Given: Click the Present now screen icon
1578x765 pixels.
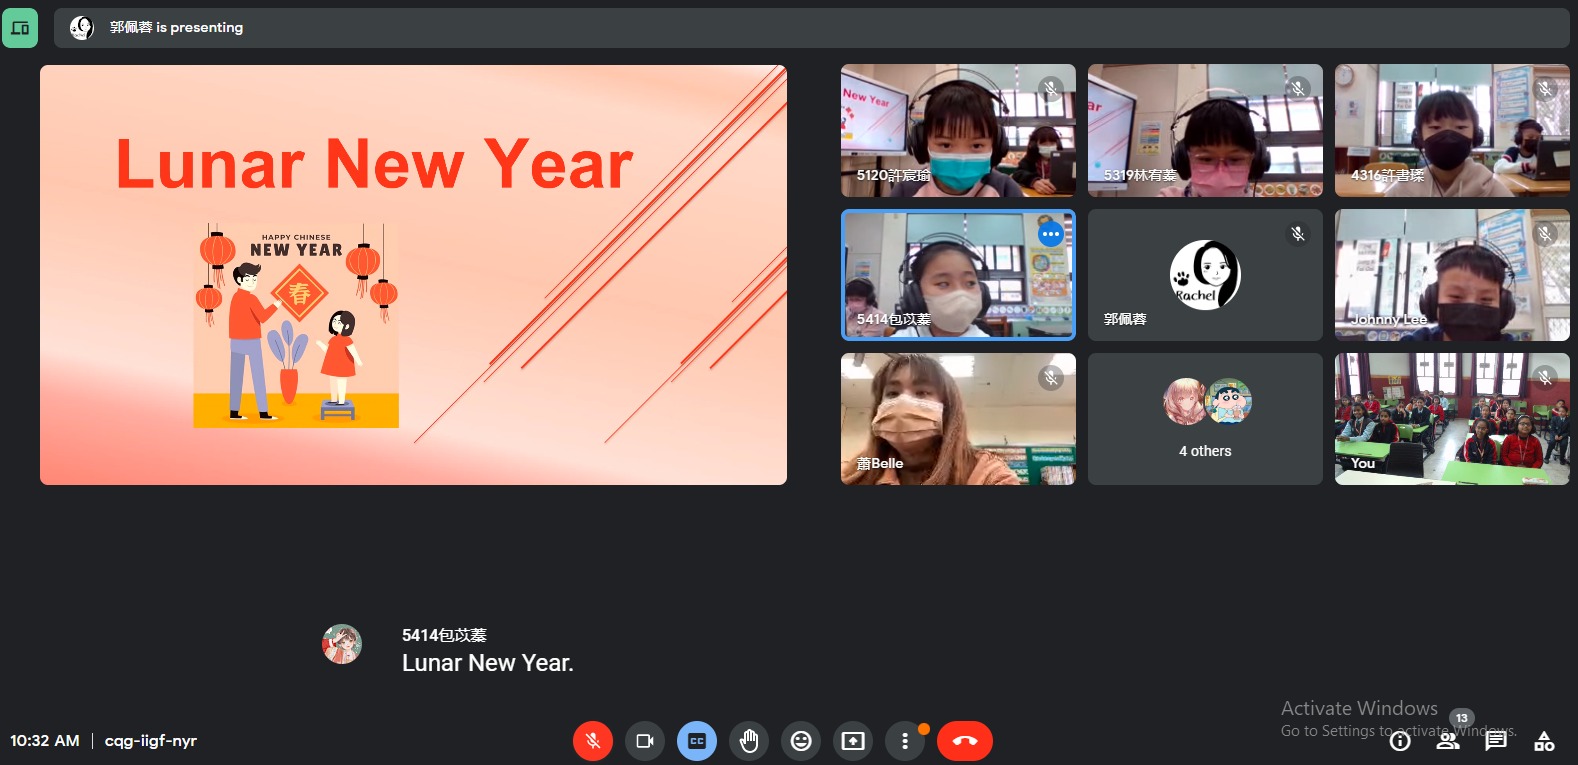Looking at the screenshot, I should pyautogui.click(x=853, y=741).
